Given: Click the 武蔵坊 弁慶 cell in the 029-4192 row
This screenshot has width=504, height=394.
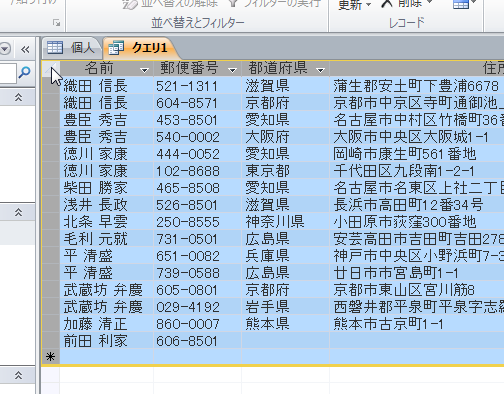Looking at the screenshot, I should 107,307.
